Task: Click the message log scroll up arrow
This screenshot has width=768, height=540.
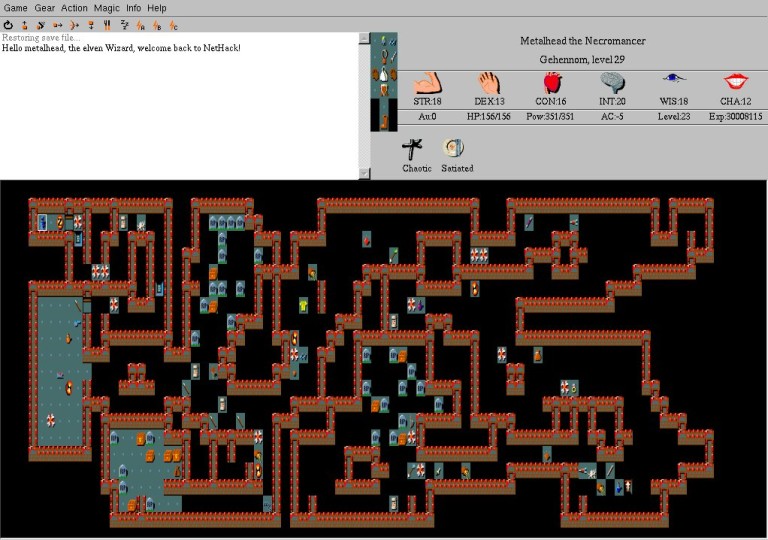Action: point(363,38)
